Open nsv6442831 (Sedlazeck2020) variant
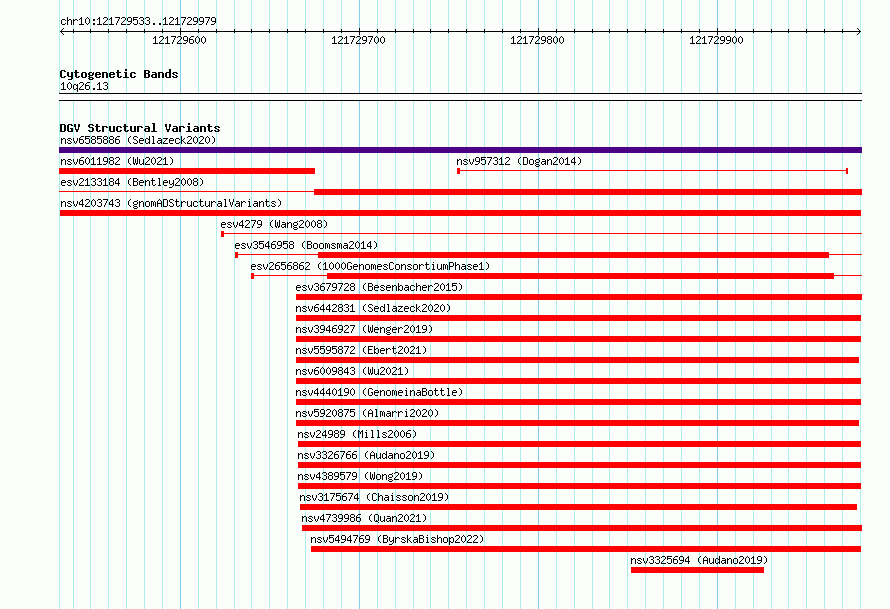 click(373, 308)
